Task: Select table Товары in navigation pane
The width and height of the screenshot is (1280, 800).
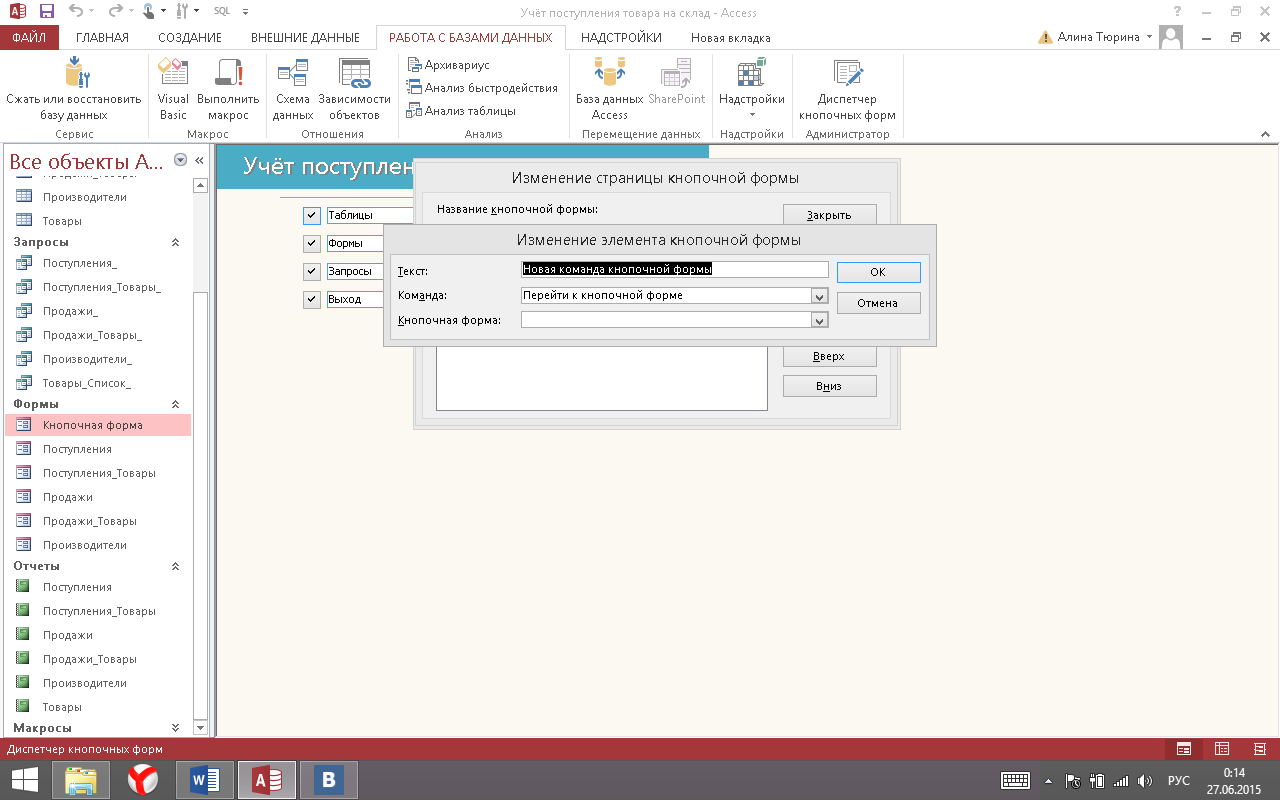Action: (x=98, y=221)
